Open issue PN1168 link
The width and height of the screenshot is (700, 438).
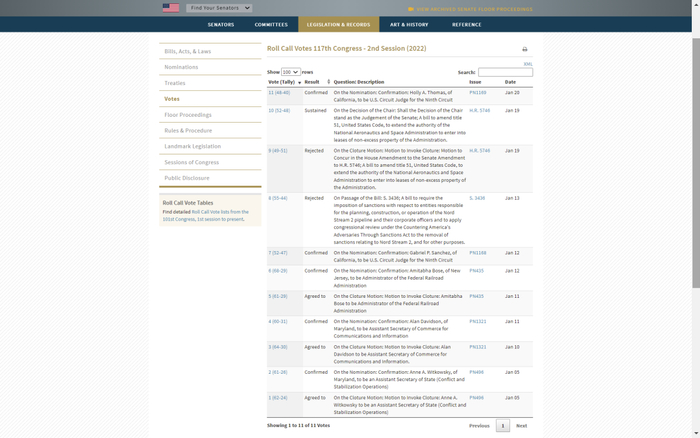pyautogui.click(x=478, y=253)
